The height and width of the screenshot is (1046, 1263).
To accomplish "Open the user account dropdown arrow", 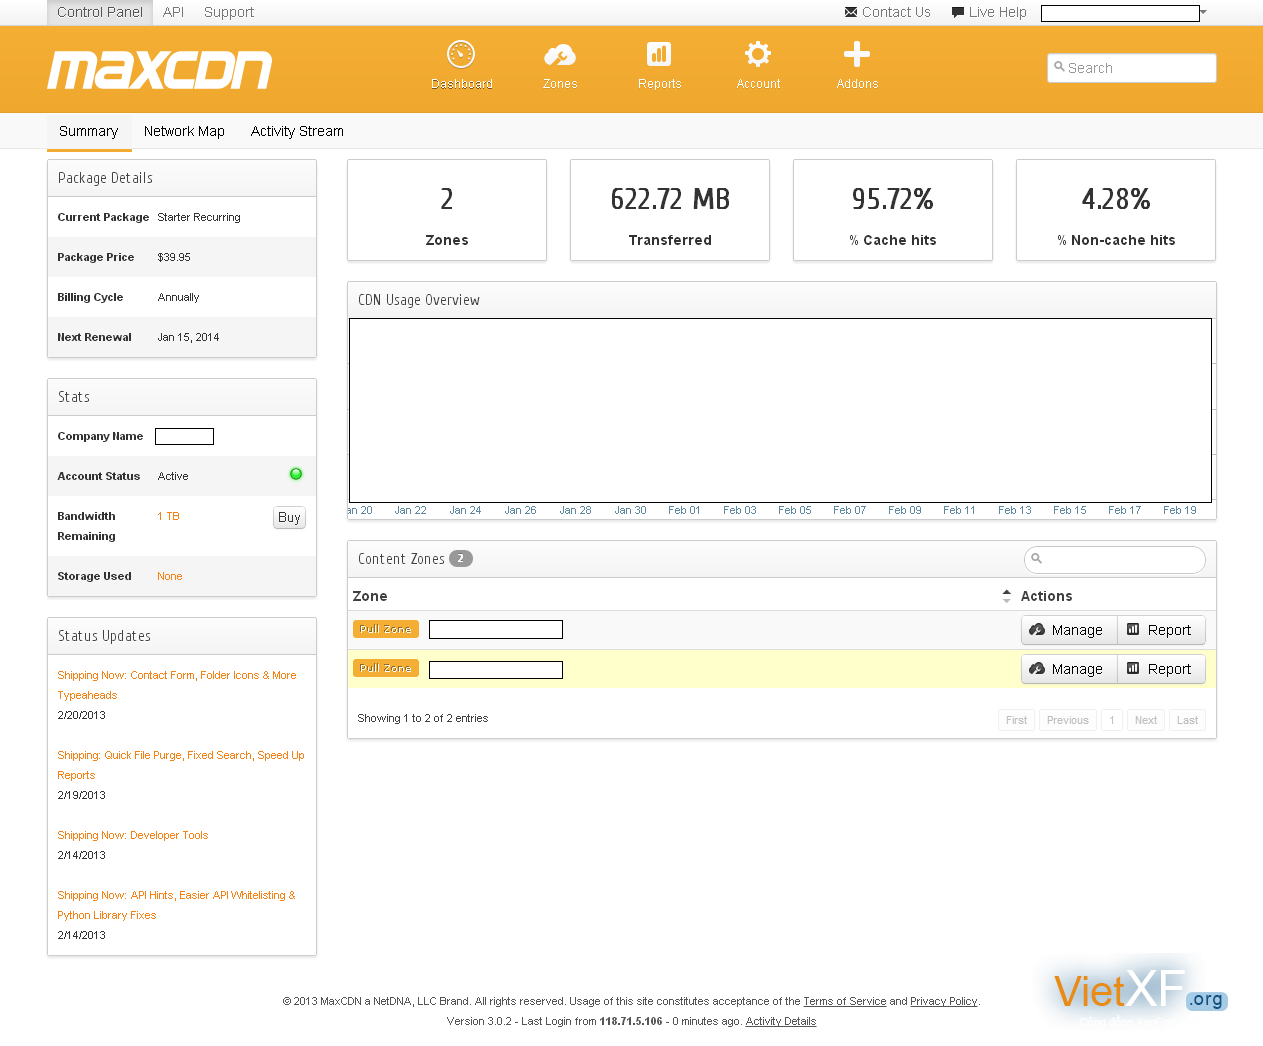I will 1204,13.
